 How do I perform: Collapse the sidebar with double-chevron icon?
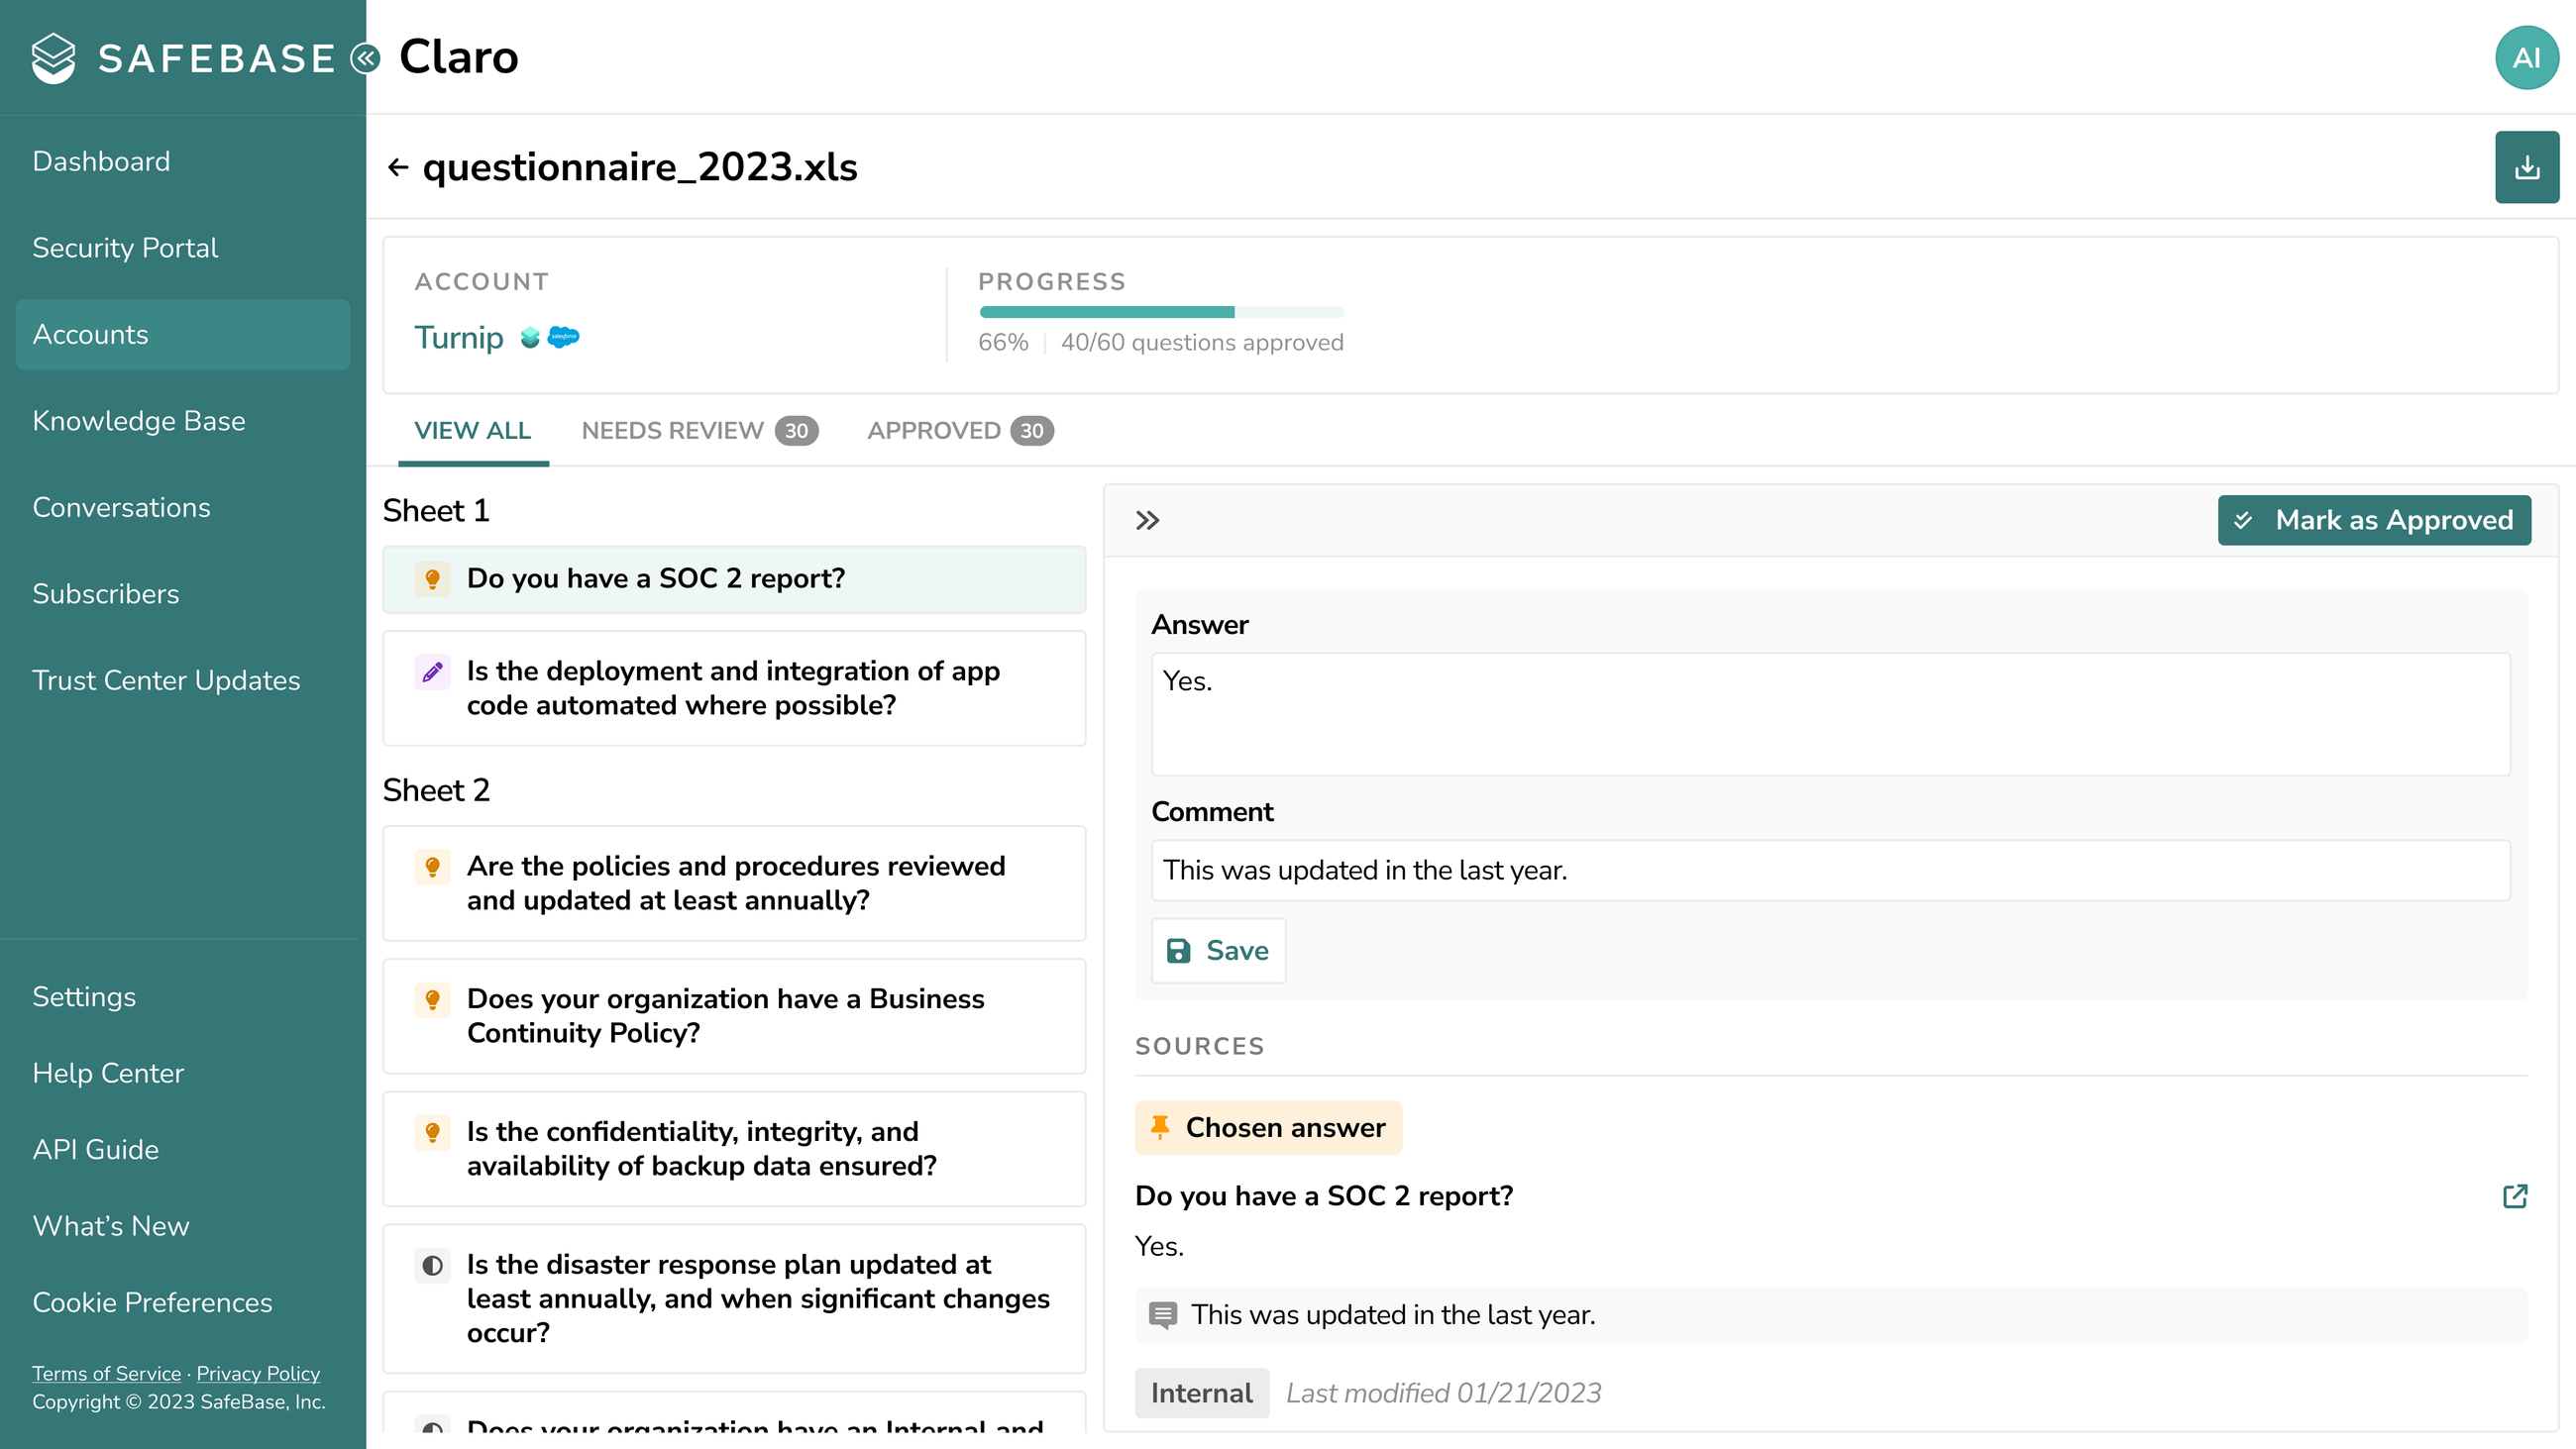[x=366, y=58]
